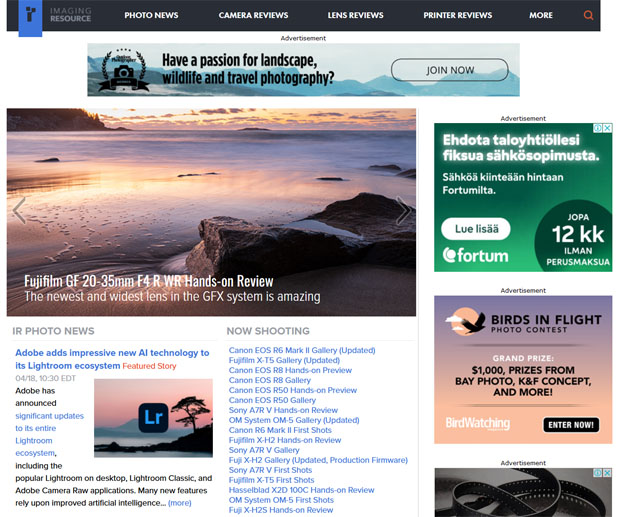Screen dimensions: 620x517
Task: Click the IR Photo News section heading
Action: pyautogui.click(x=53, y=331)
